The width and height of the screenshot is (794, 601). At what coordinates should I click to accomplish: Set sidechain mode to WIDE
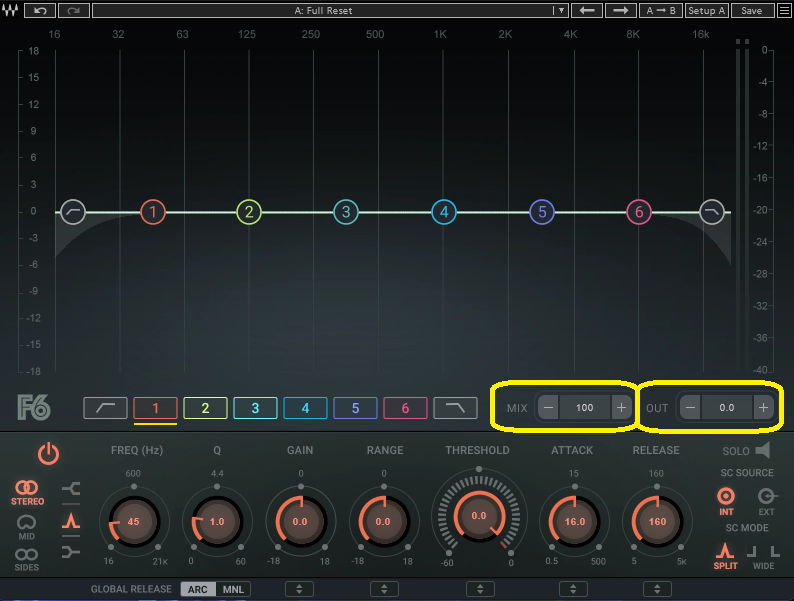[764, 555]
